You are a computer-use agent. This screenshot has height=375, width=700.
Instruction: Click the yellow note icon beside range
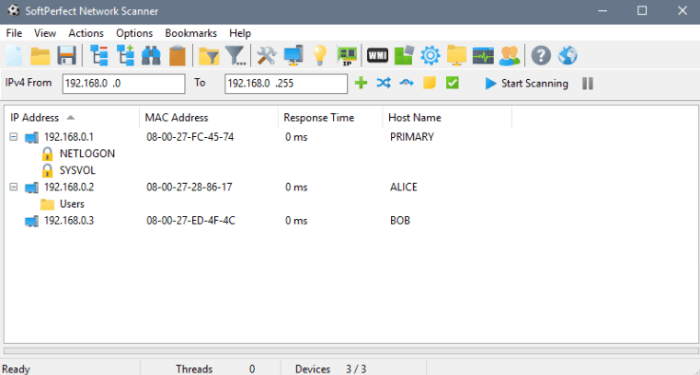pyautogui.click(x=429, y=83)
